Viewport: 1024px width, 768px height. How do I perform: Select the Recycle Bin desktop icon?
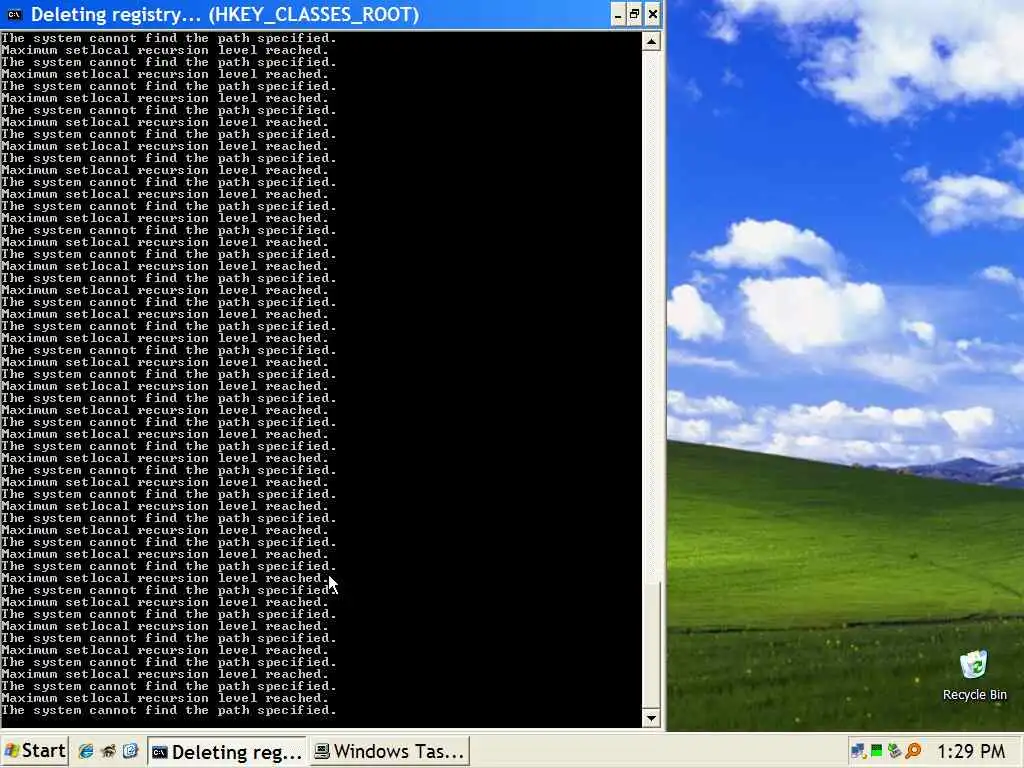(x=974, y=676)
